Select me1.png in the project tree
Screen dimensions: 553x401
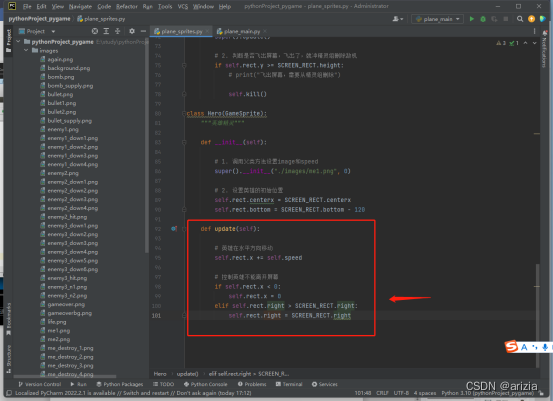[59, 330]
